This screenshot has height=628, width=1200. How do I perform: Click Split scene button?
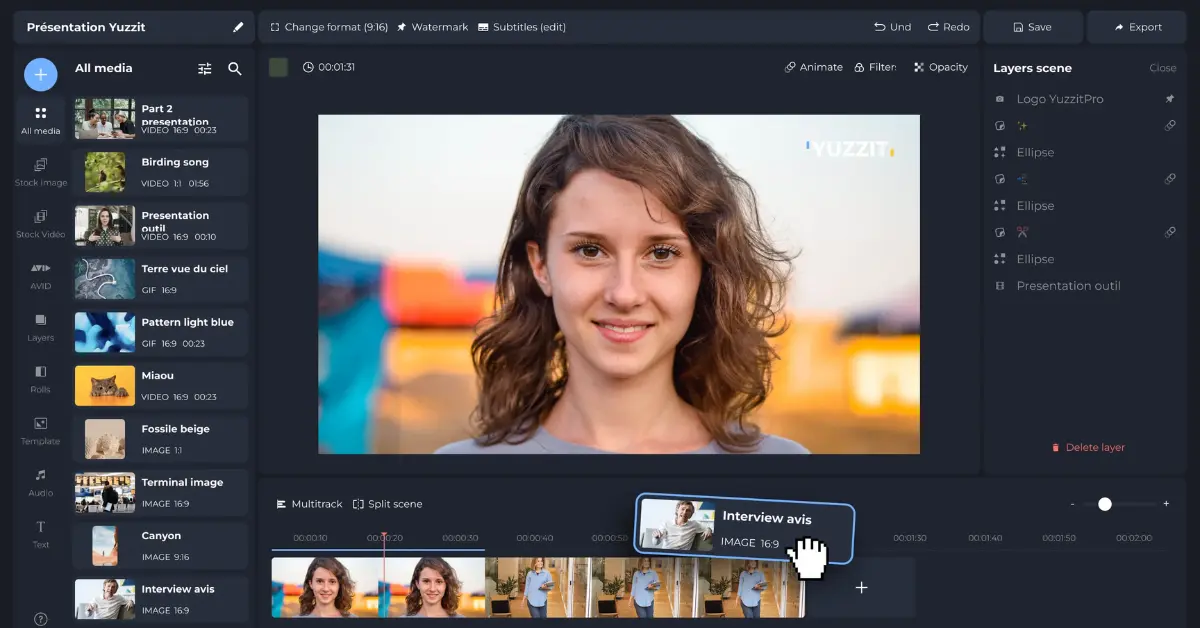click(x=387, y=504)
